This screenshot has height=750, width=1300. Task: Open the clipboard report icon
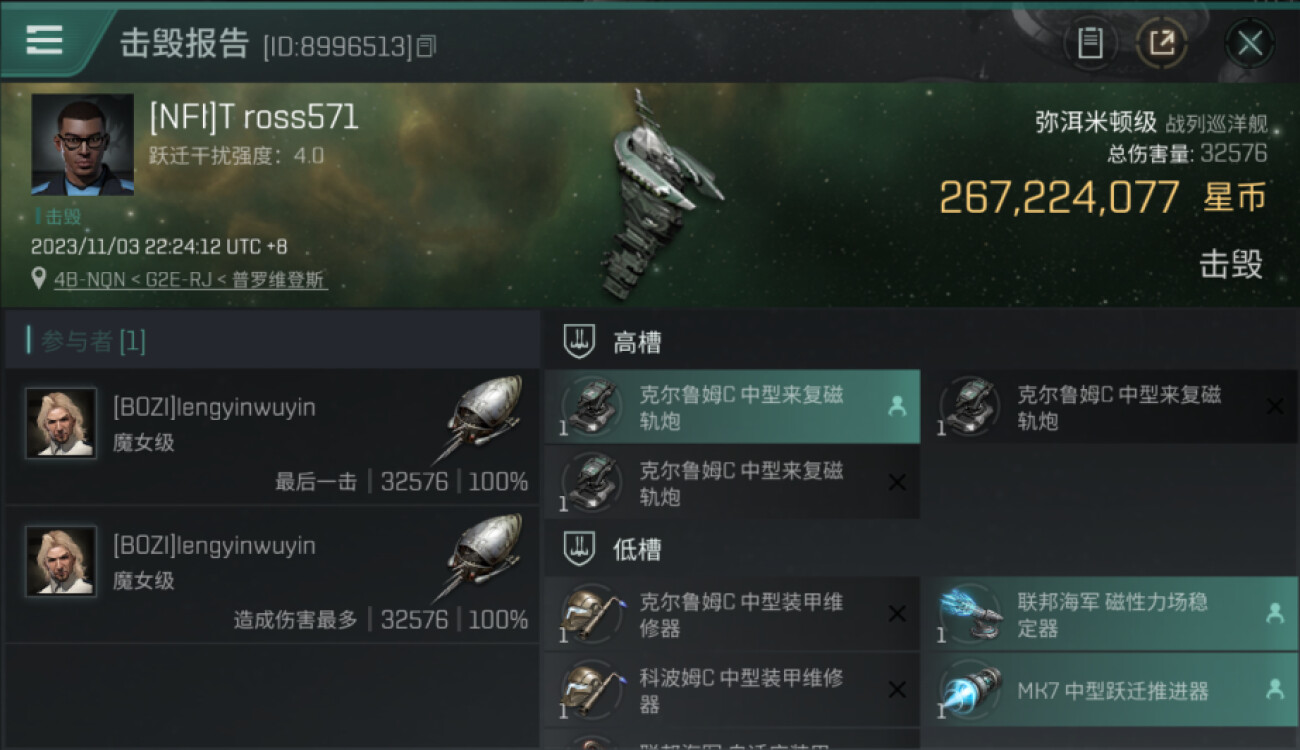(x=1090, y=43)
